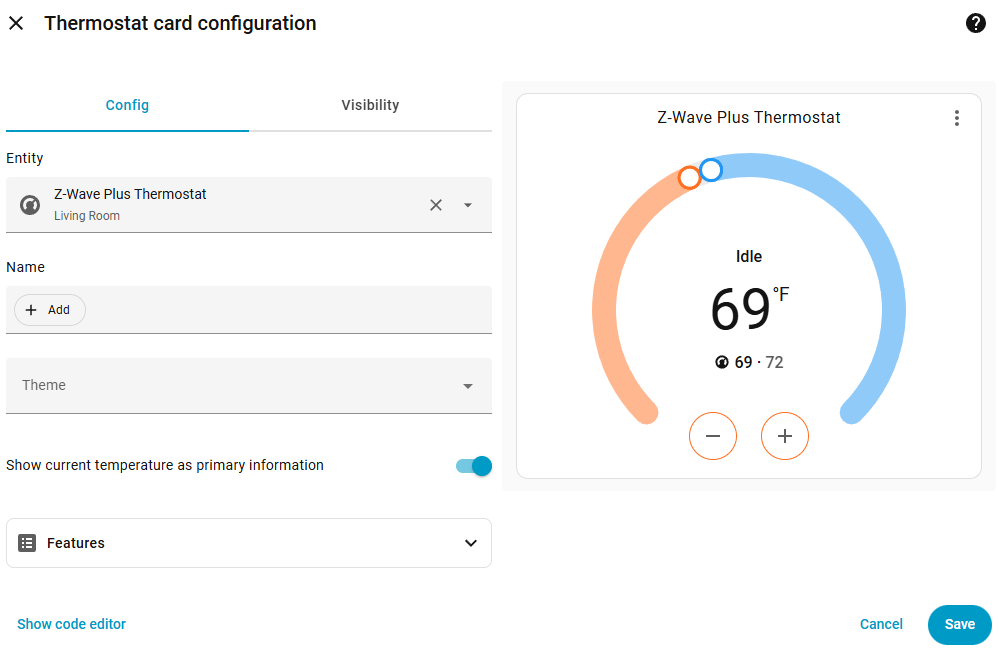Screen dimensions: 999x653
Task: Click the small thermostat icon beside target temperatures
Action: (722, 362)
